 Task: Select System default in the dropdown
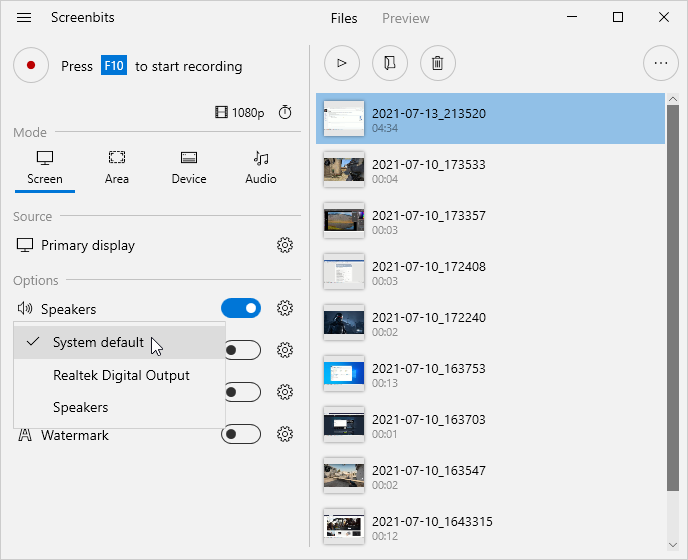coord(119,342)
